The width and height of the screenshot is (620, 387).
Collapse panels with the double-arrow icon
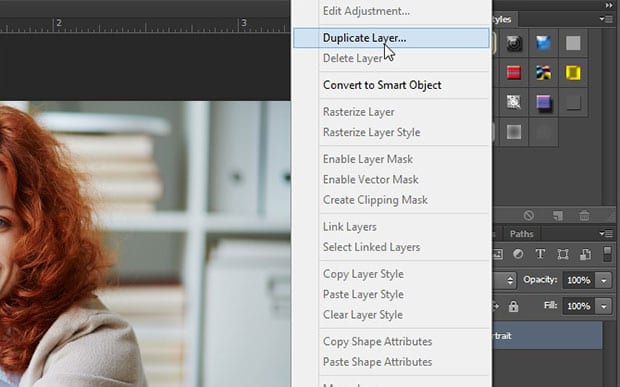click(609, 5)
